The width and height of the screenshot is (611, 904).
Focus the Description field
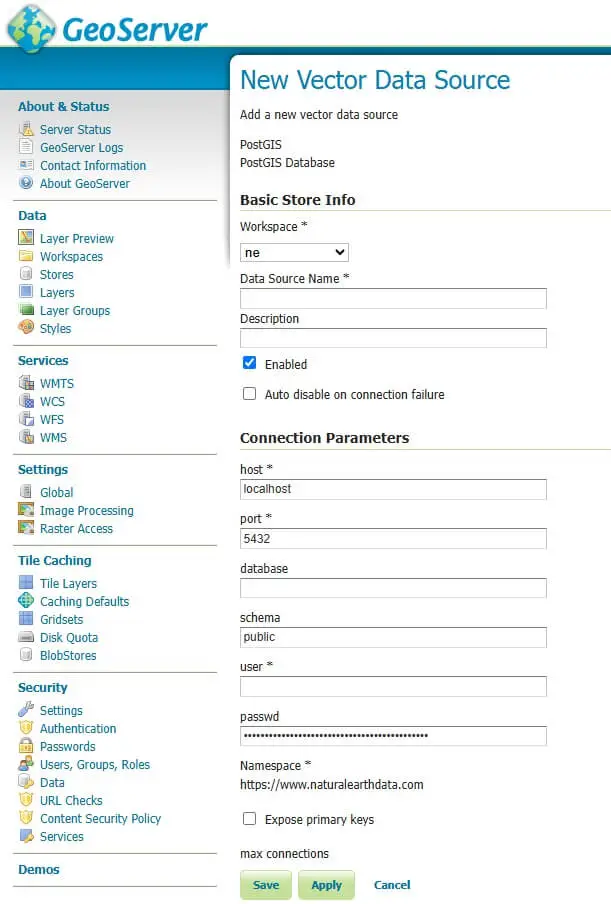click(393, 338)
